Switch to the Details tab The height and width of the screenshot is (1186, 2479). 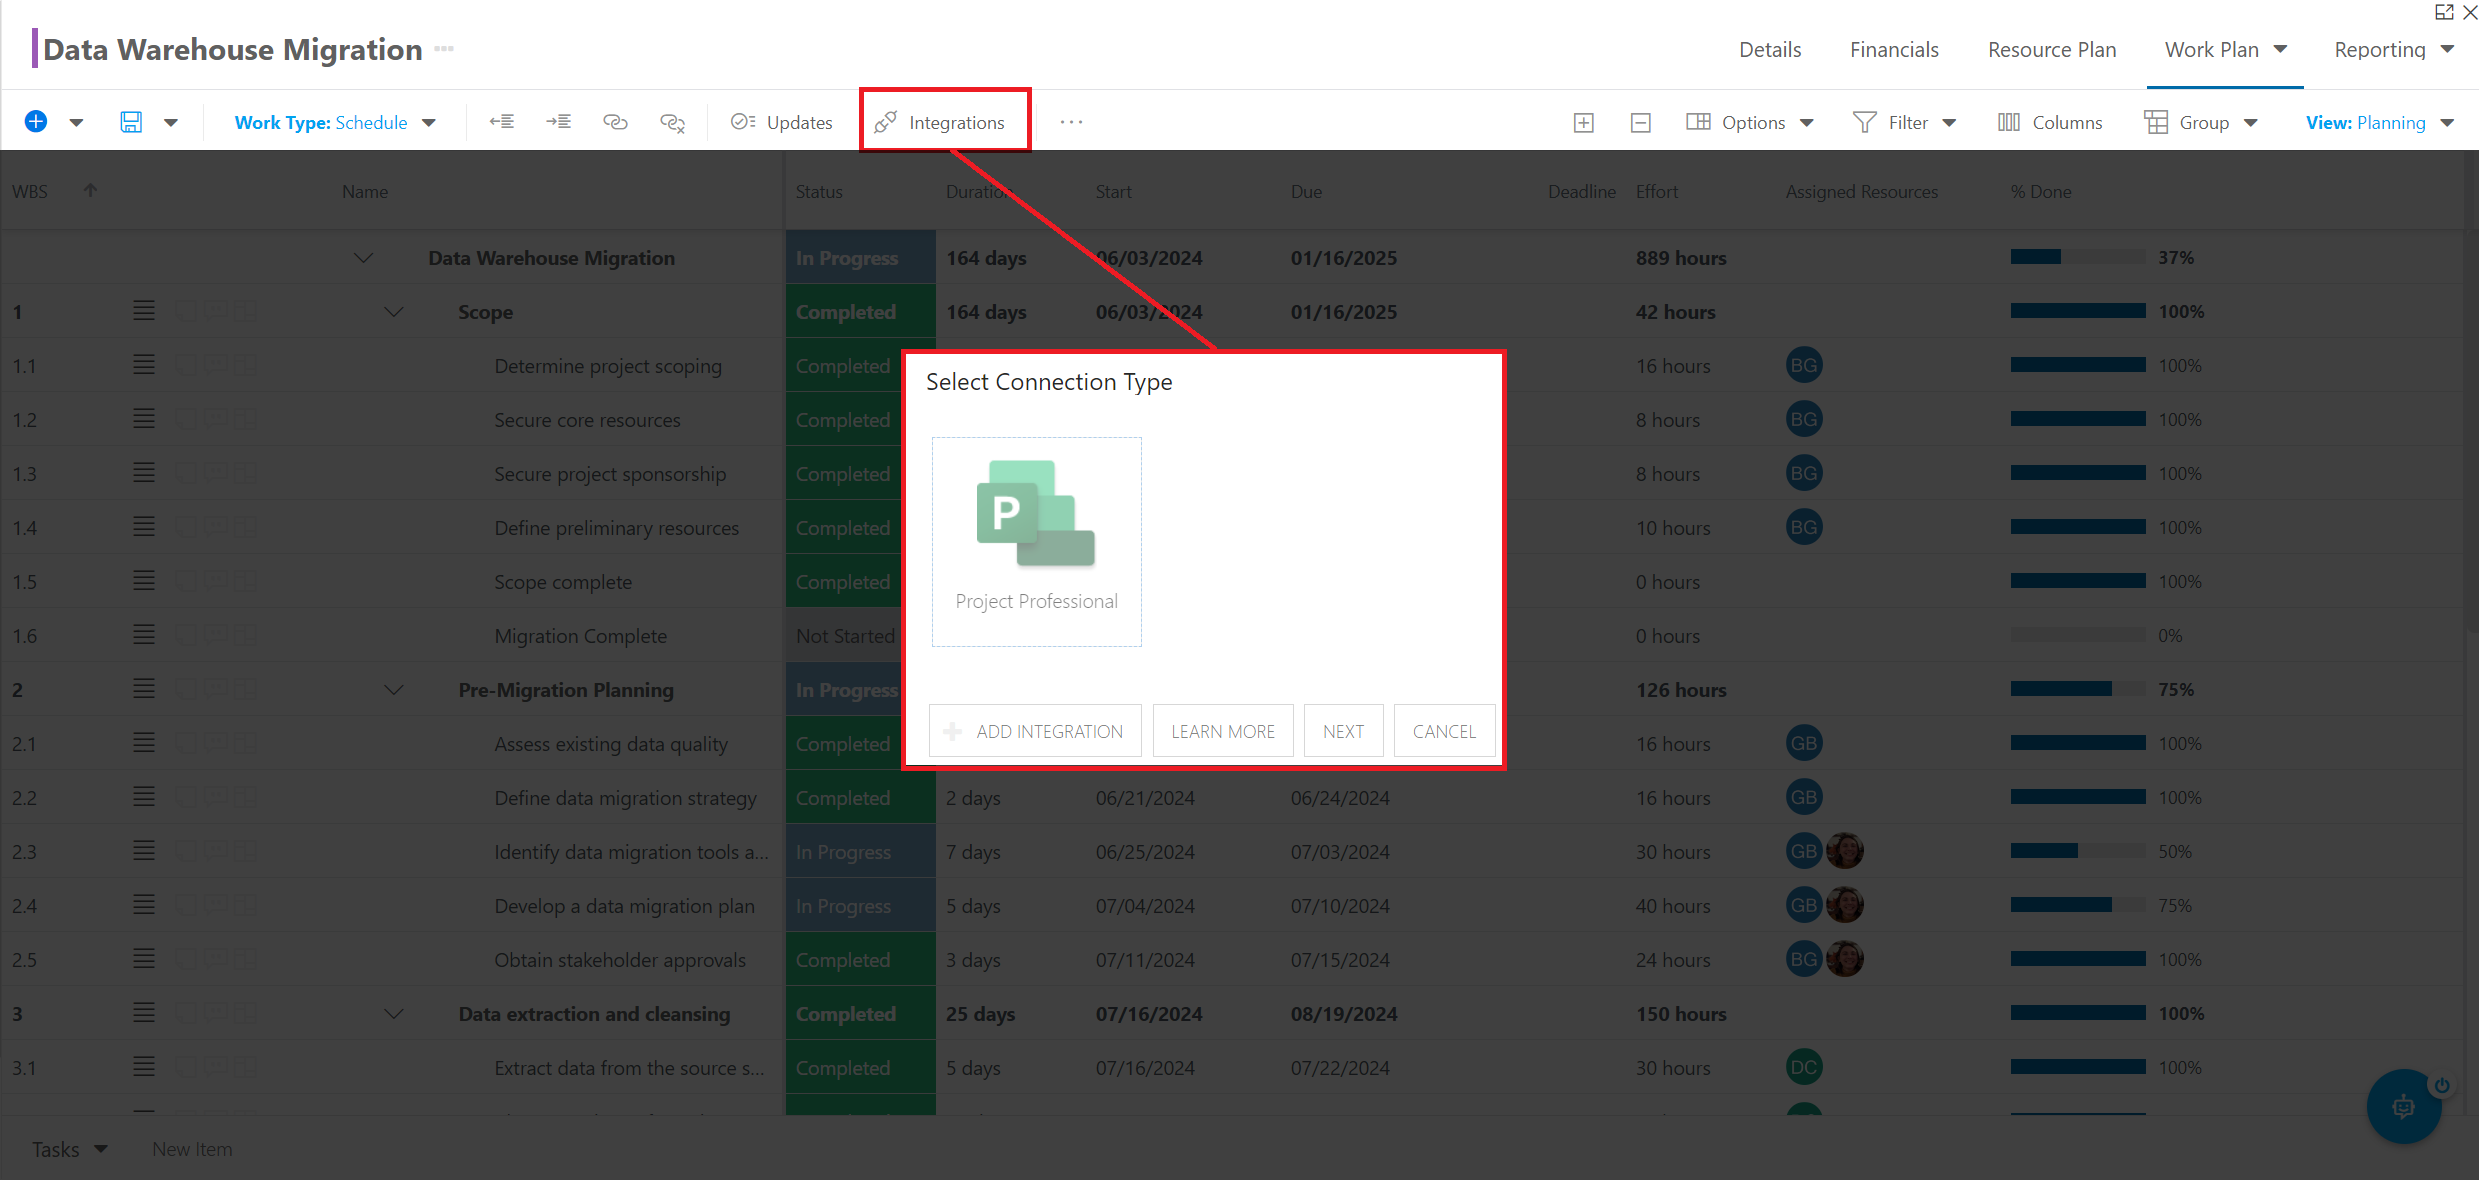1770,49
